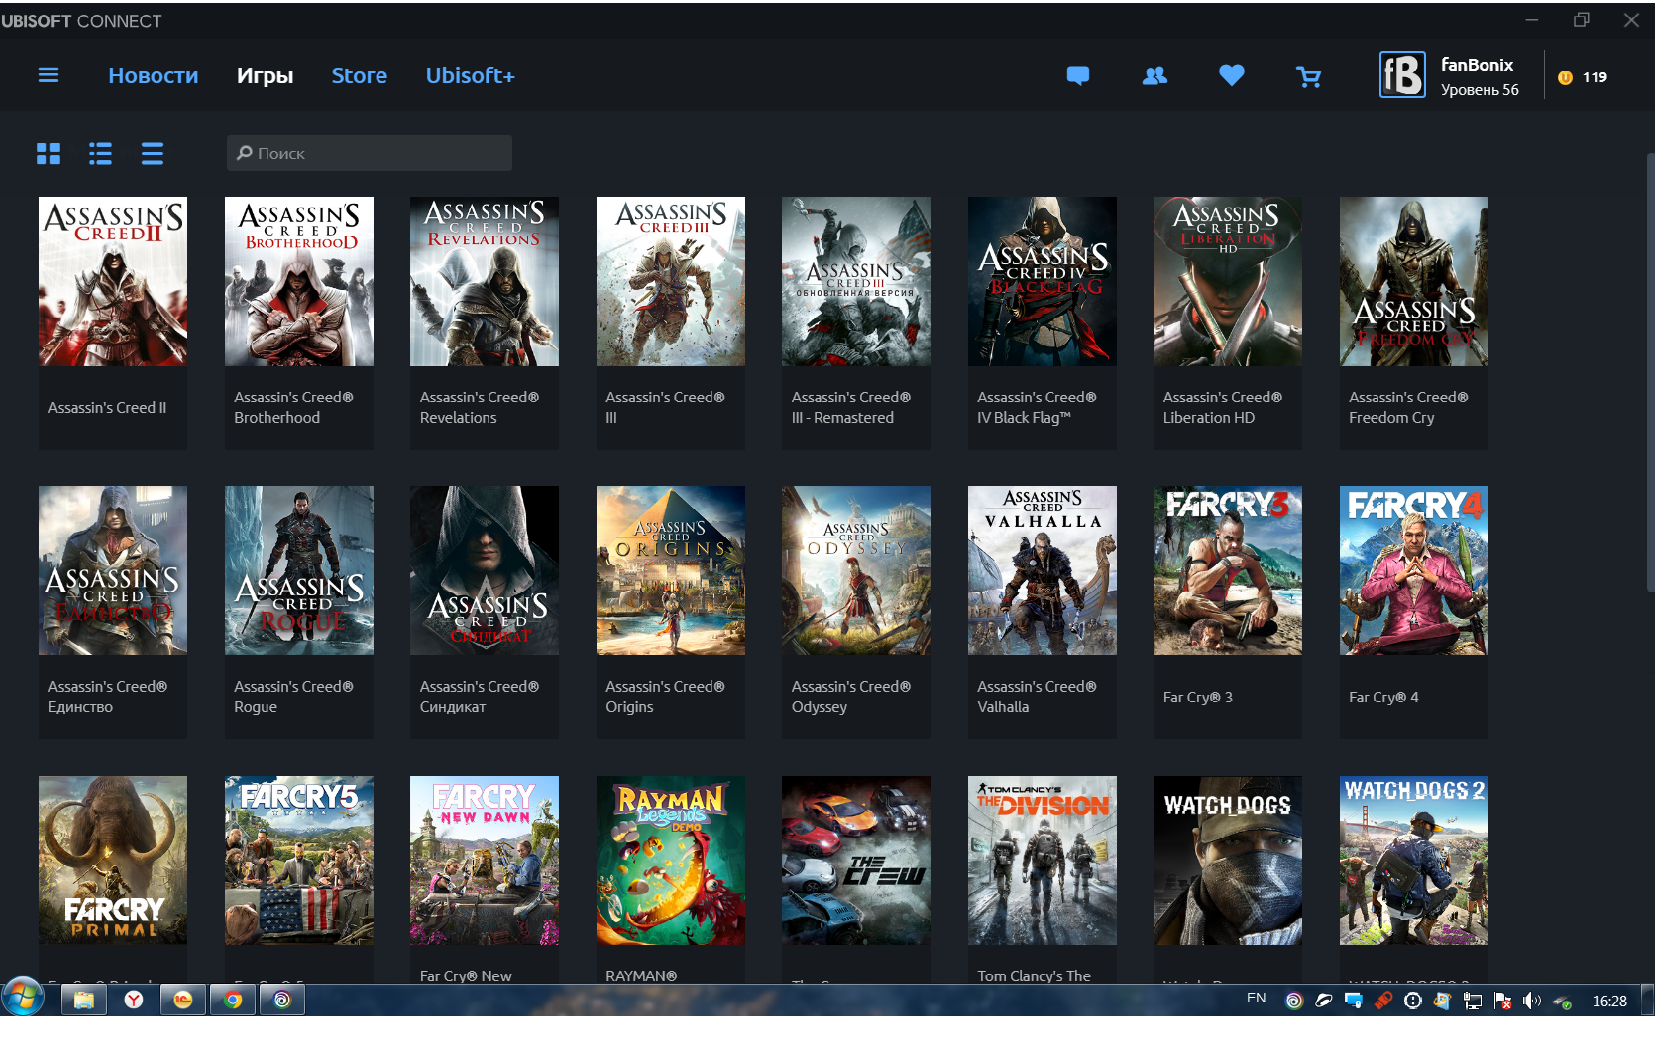Open the Far Cry 3 cover
The width and height of the screenshot is (1680, 1050).
[x=1228, y=571]
